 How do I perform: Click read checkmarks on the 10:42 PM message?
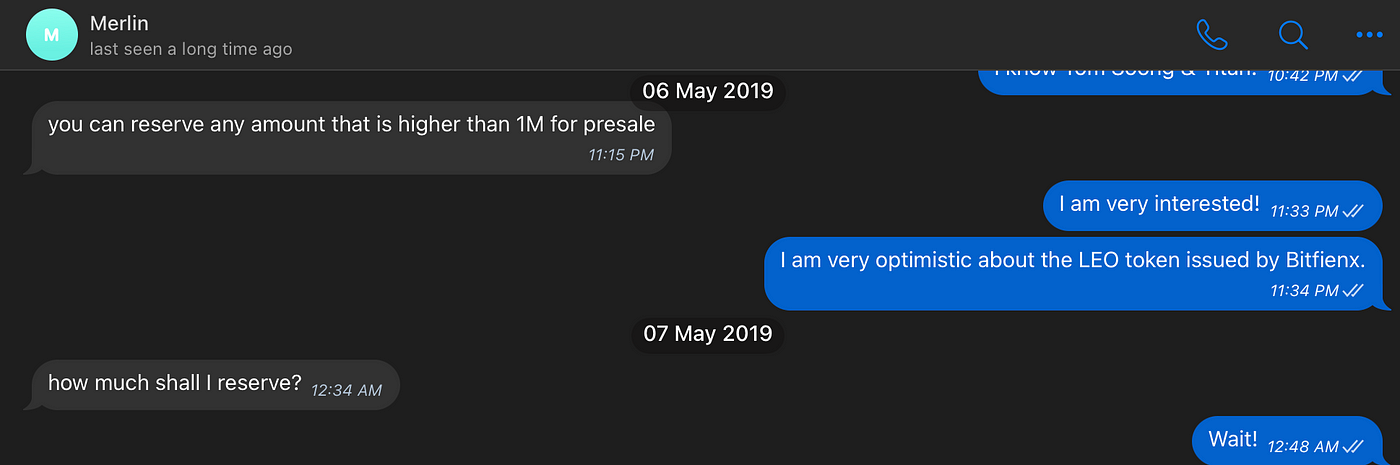pos(1352,75)
